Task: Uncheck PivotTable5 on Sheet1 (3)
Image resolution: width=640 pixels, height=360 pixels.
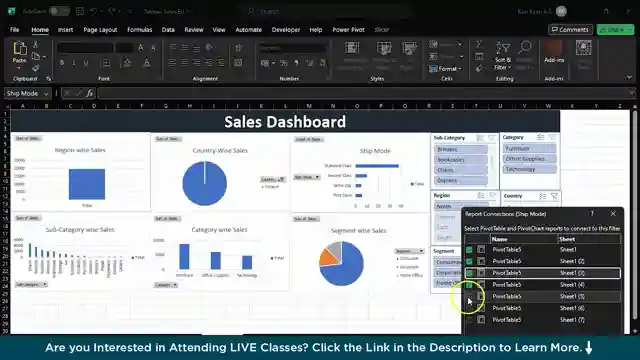Action: tap(469, 273)
